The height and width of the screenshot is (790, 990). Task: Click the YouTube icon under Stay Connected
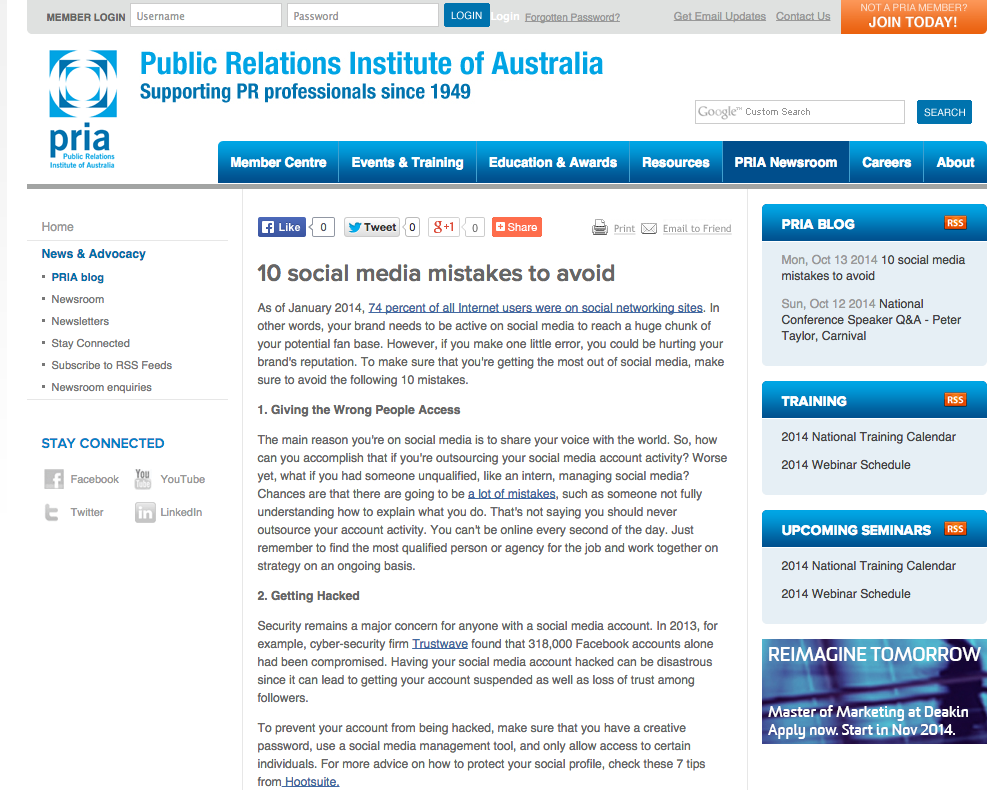click(x=143, y=479)
